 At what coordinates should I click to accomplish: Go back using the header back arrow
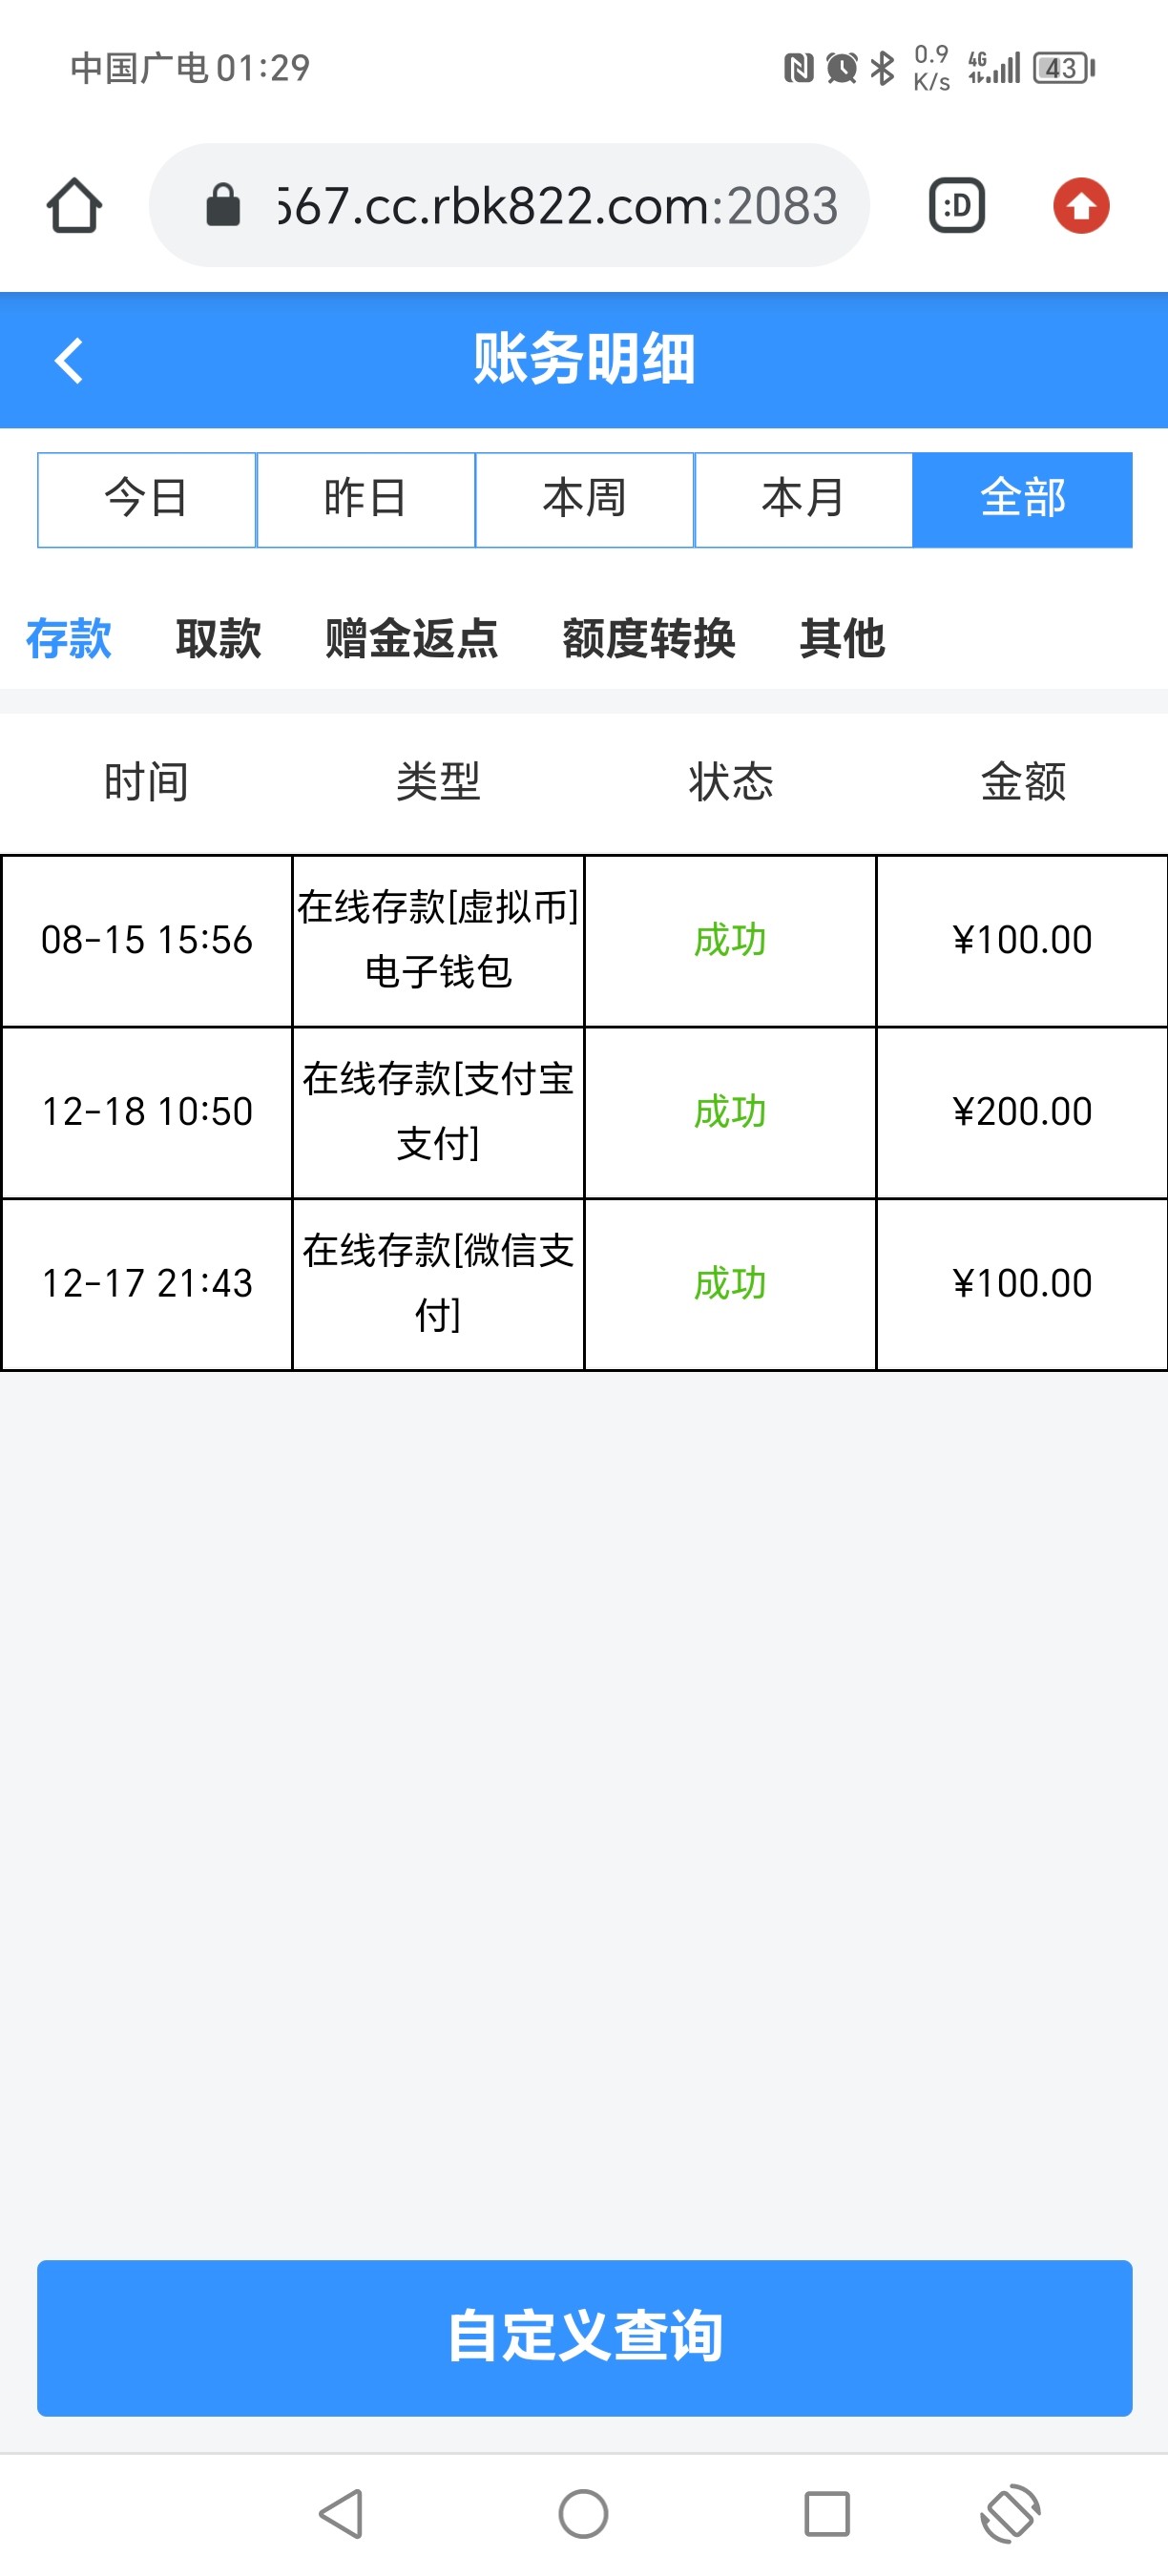[x=69, y=360]
